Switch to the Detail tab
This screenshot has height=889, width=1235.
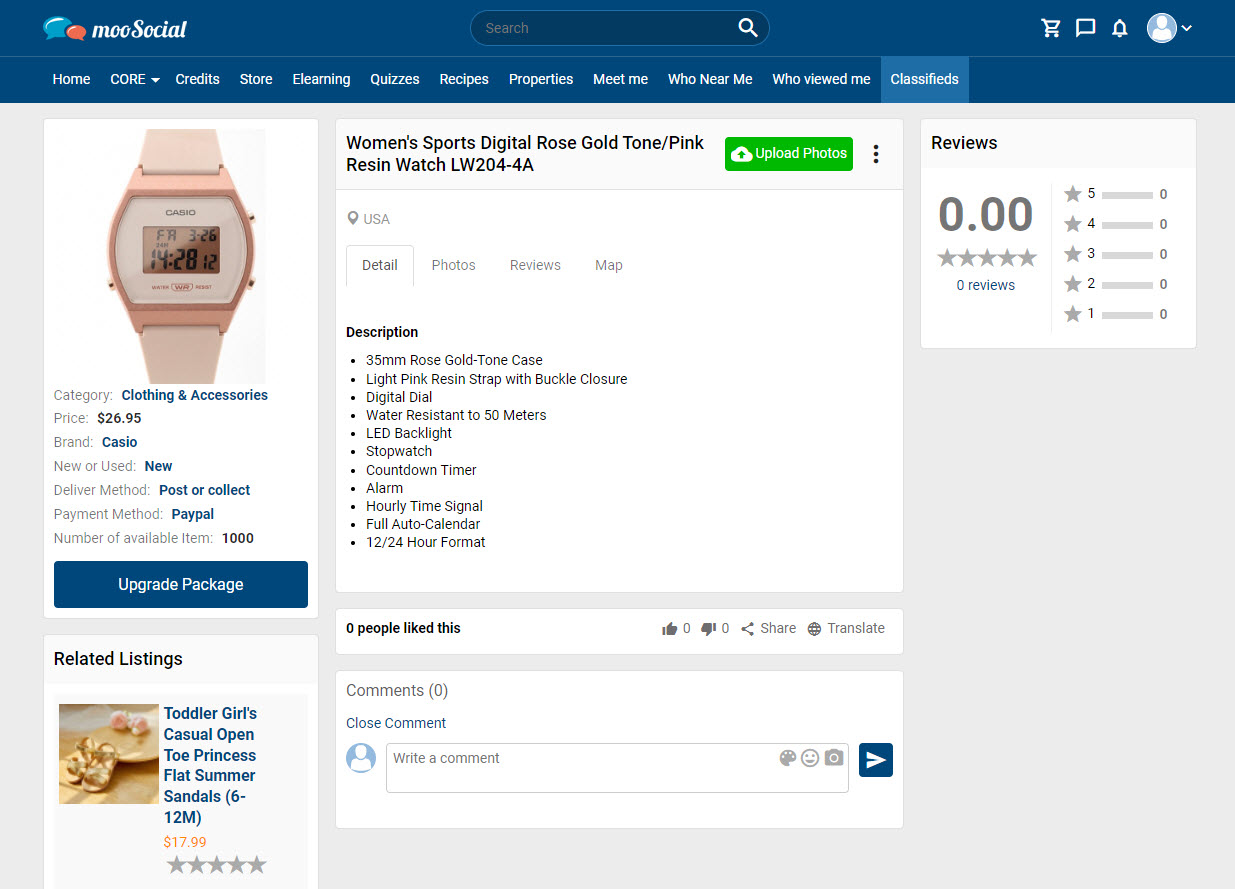pos(380,266)
